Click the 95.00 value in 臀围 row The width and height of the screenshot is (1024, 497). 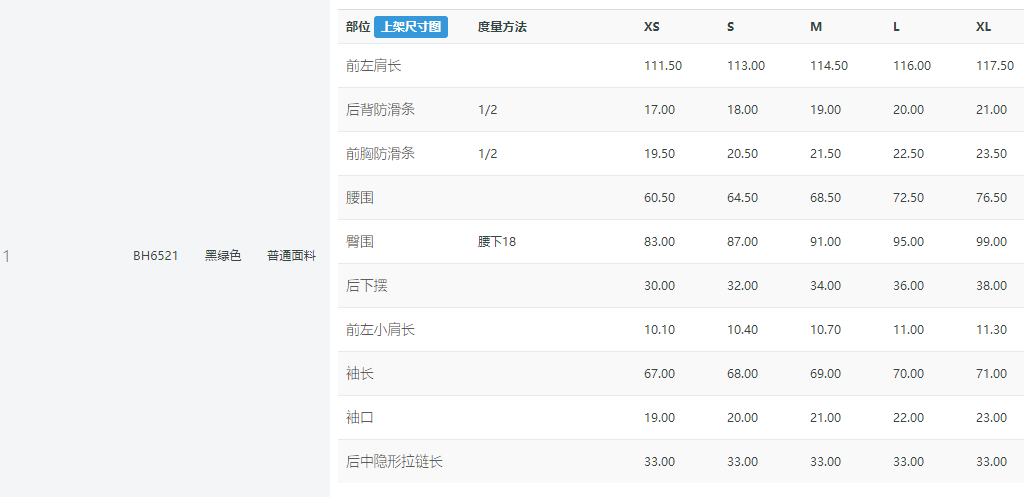908,242
